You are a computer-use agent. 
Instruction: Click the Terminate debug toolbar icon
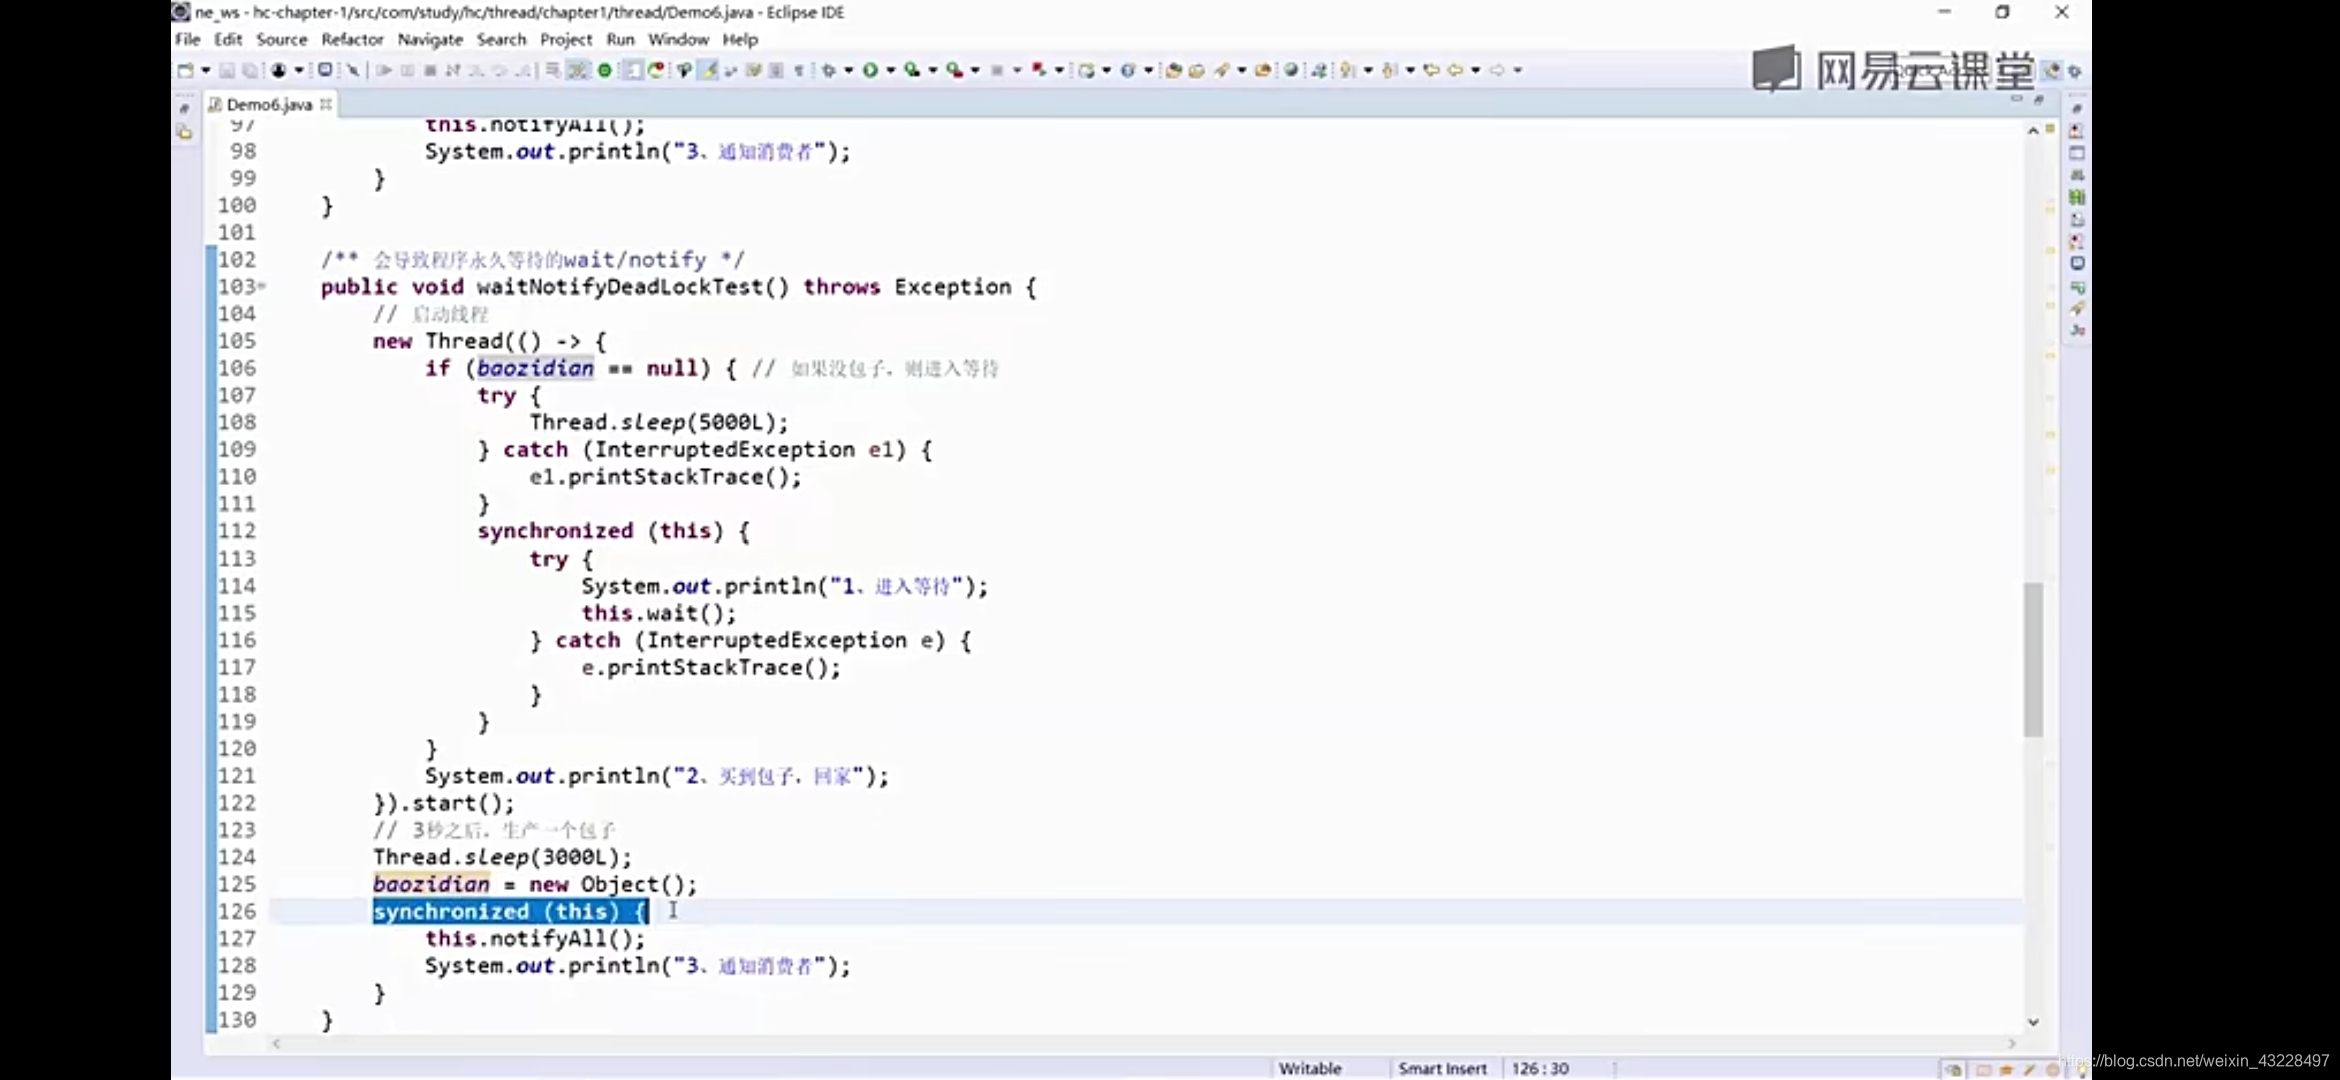coord(430,70)
